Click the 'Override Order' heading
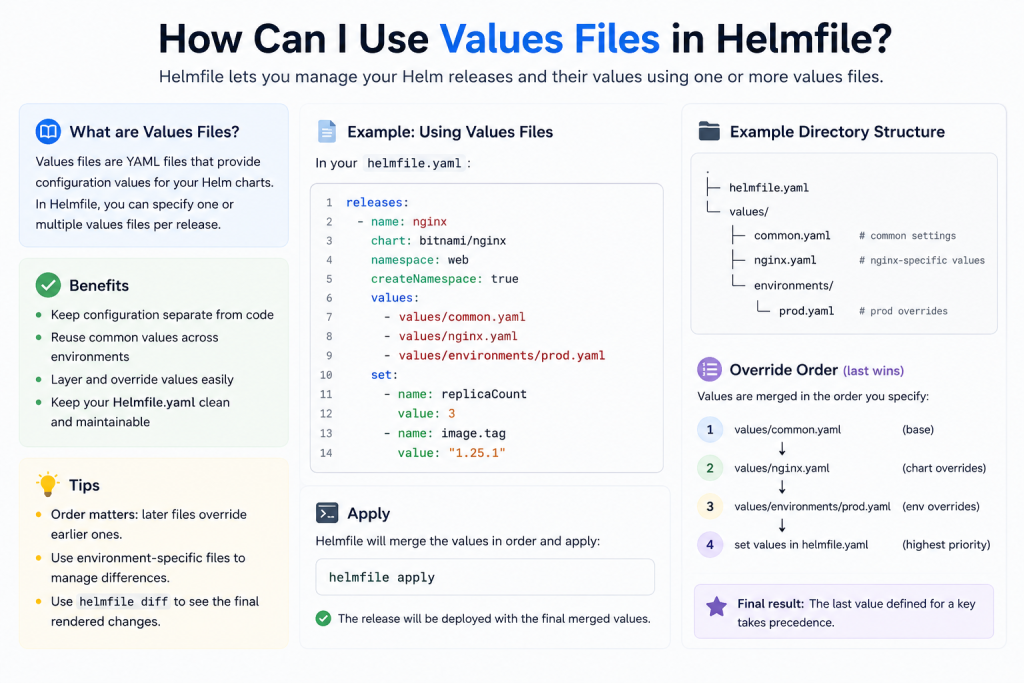 coord(783,370)
